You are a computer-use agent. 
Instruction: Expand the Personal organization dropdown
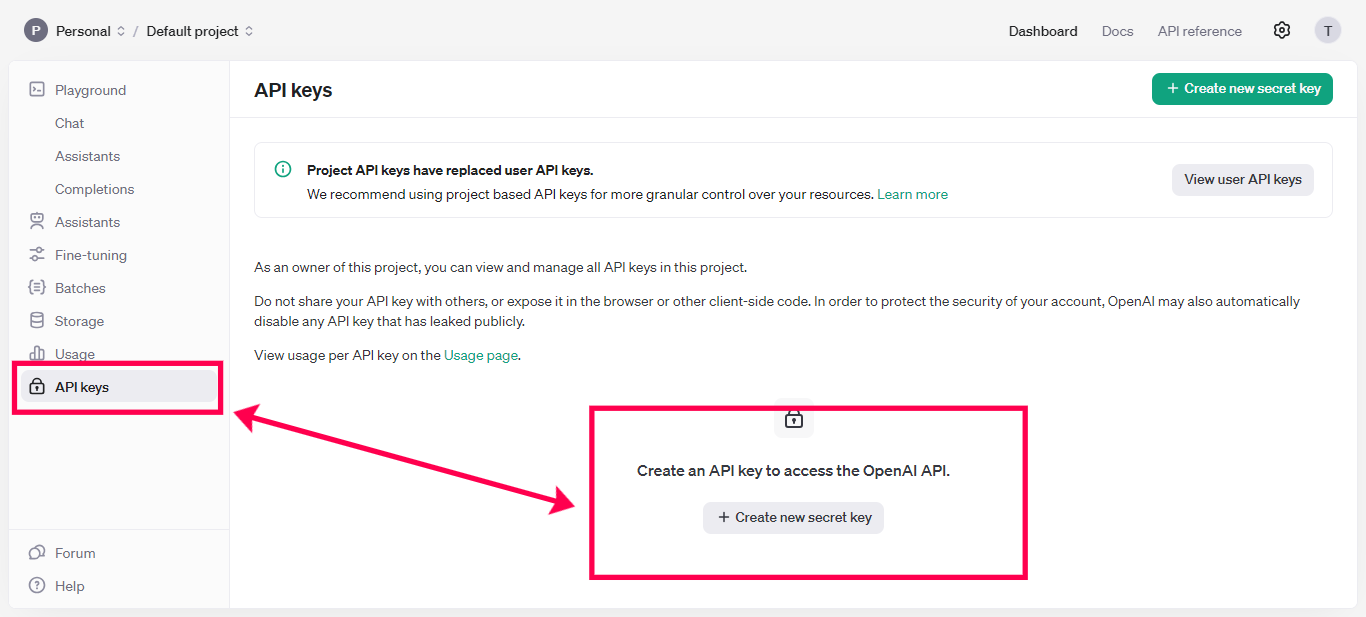84,31
